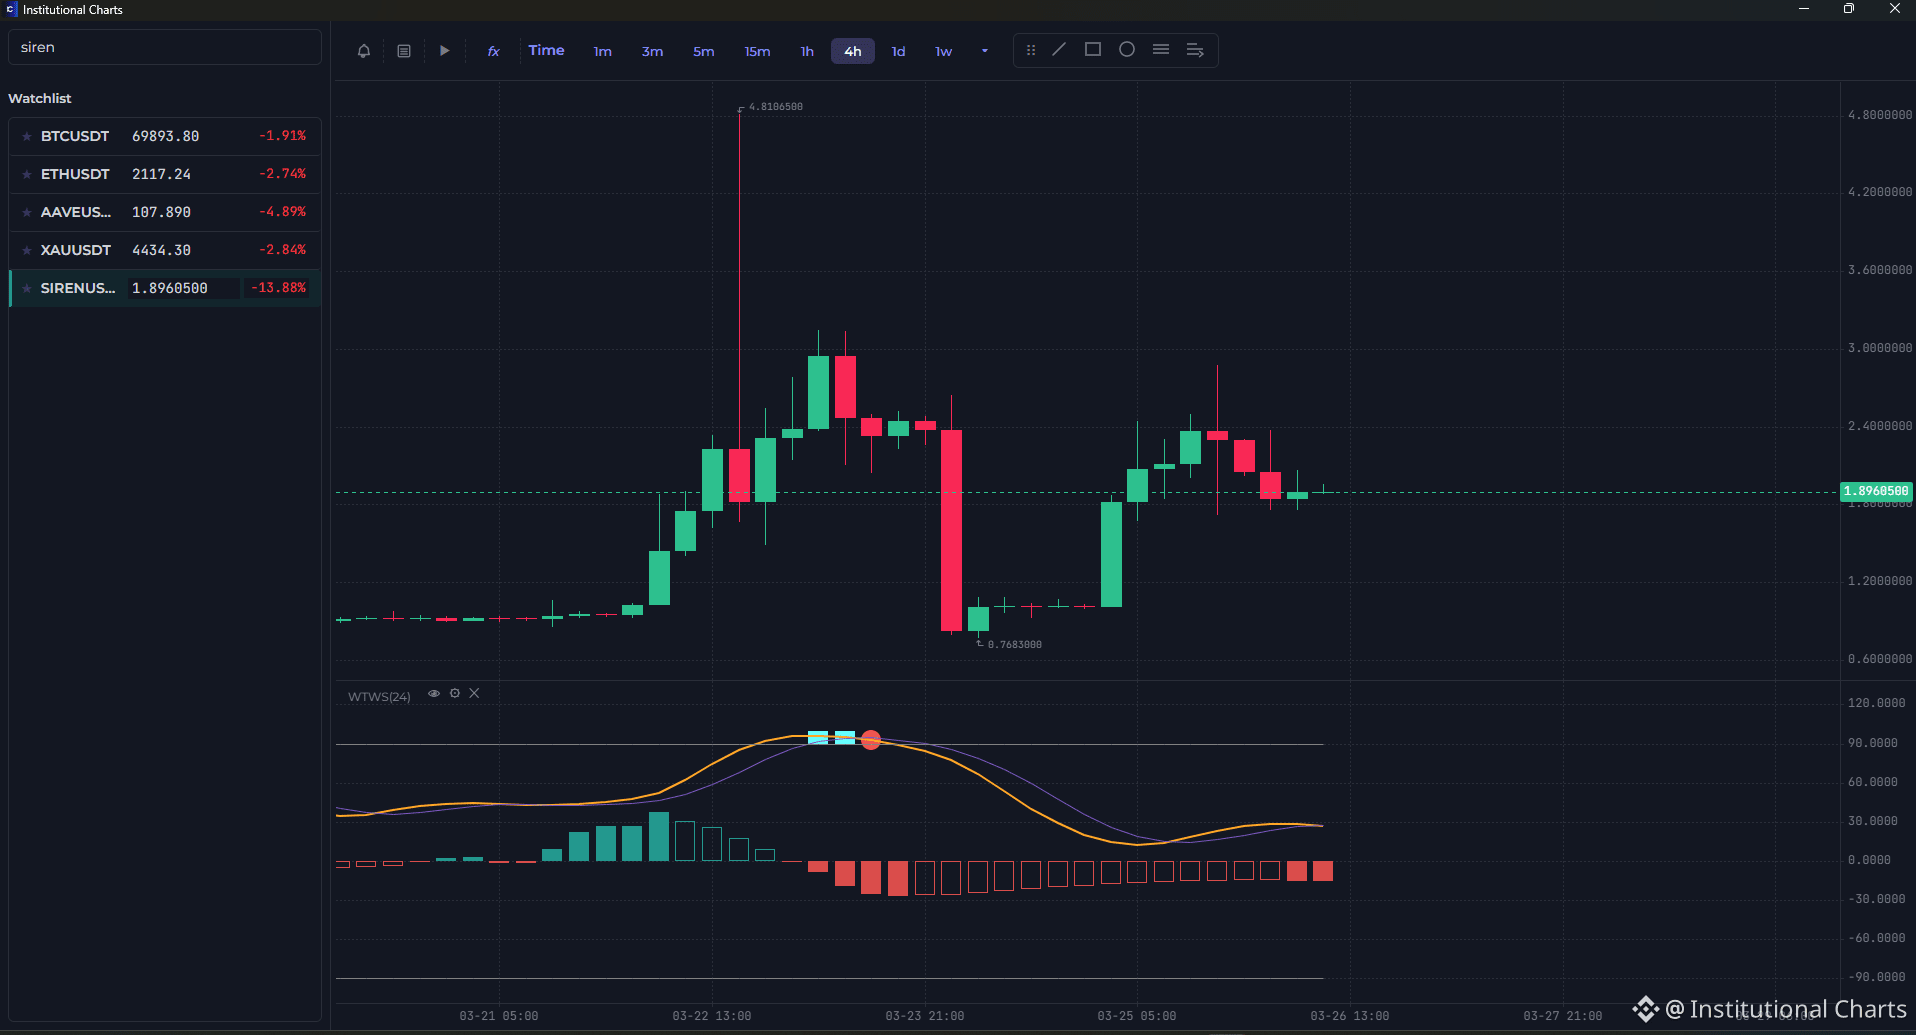The width and height of the screenshot is (1916, 1035).
Task: Toggle favorite star for ETHUSDT
Action: (27, 174)
